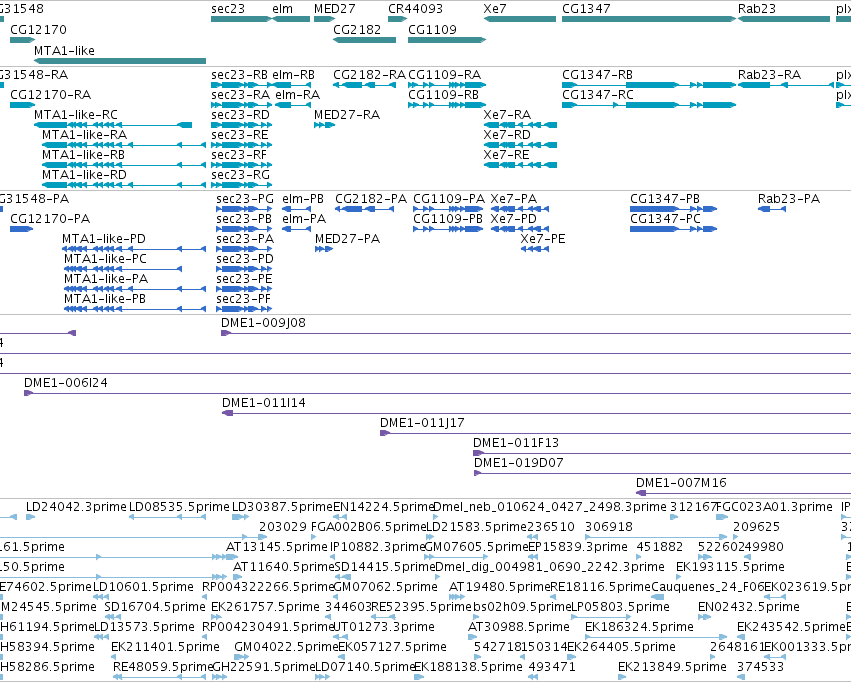Select transcript CG1109-RA
The width and height of the screenshot is (851, 682).
tap(446, 85)
